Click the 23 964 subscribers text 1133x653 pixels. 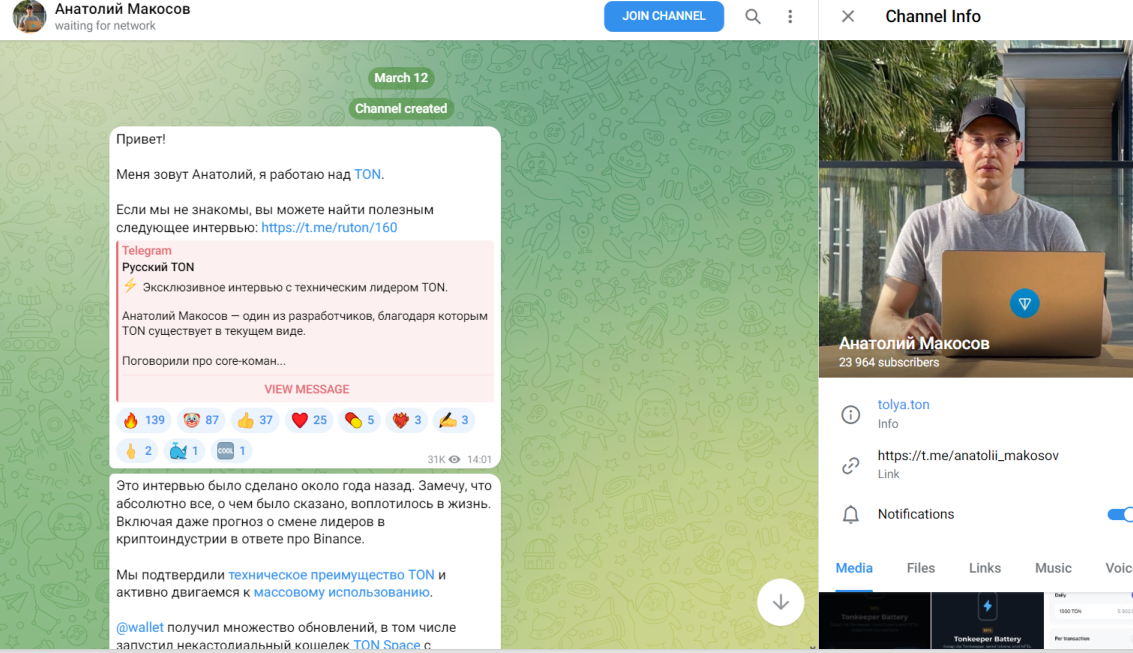[x=889, y=363]
